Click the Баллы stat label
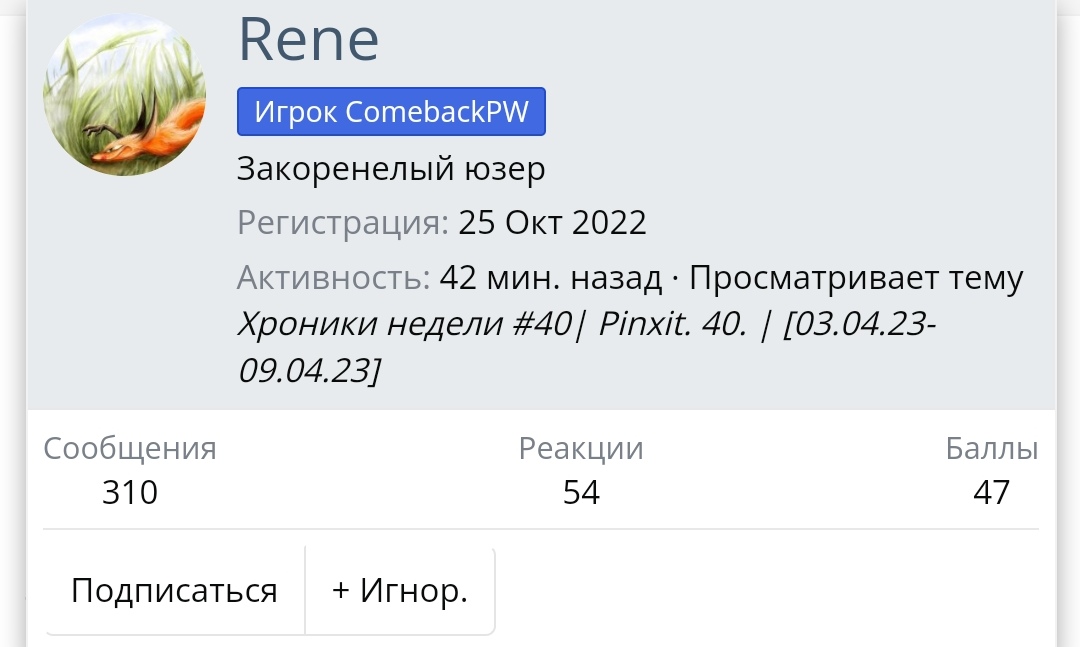This screenshot has height=647, width=1080. click(x=992, y=448)
